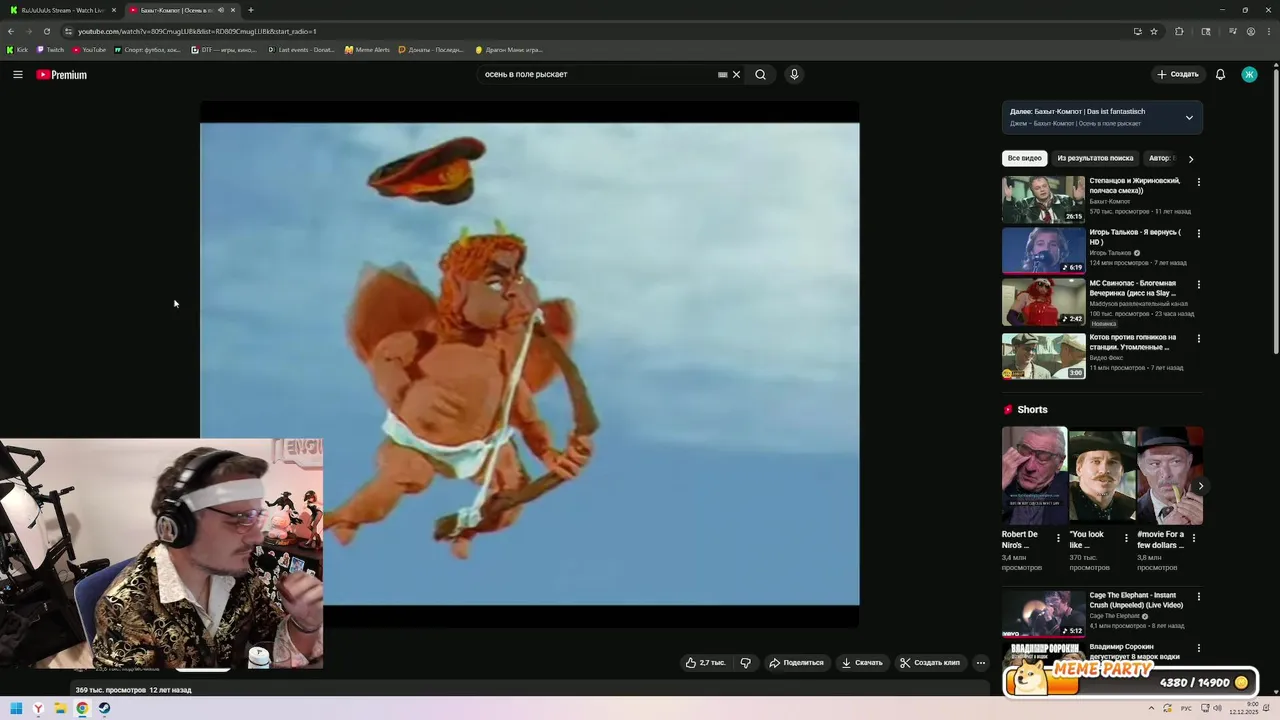Open Steam from the taskbar
The height and width of the screenshot is (720, 1280).
pyautogui.click(x=104, y=708)
